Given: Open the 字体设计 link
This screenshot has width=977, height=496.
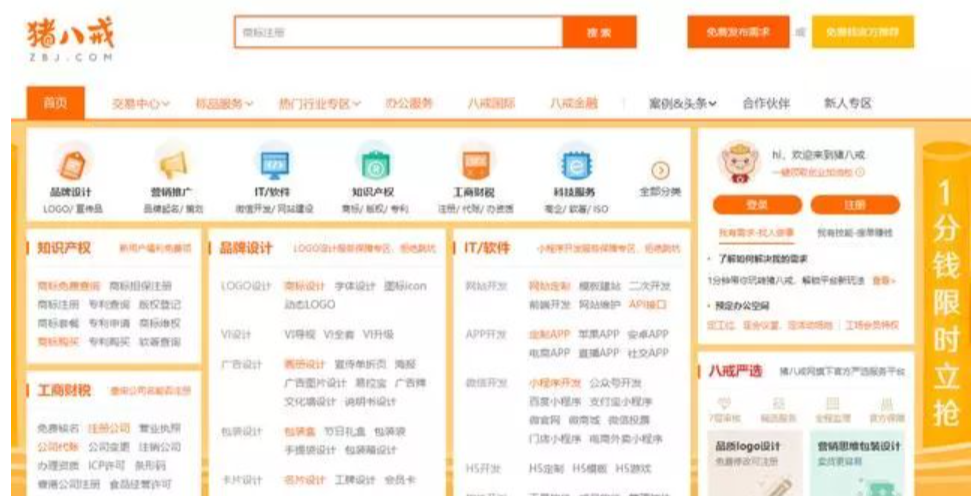Looking at the screenshot, I should [355, 286].
